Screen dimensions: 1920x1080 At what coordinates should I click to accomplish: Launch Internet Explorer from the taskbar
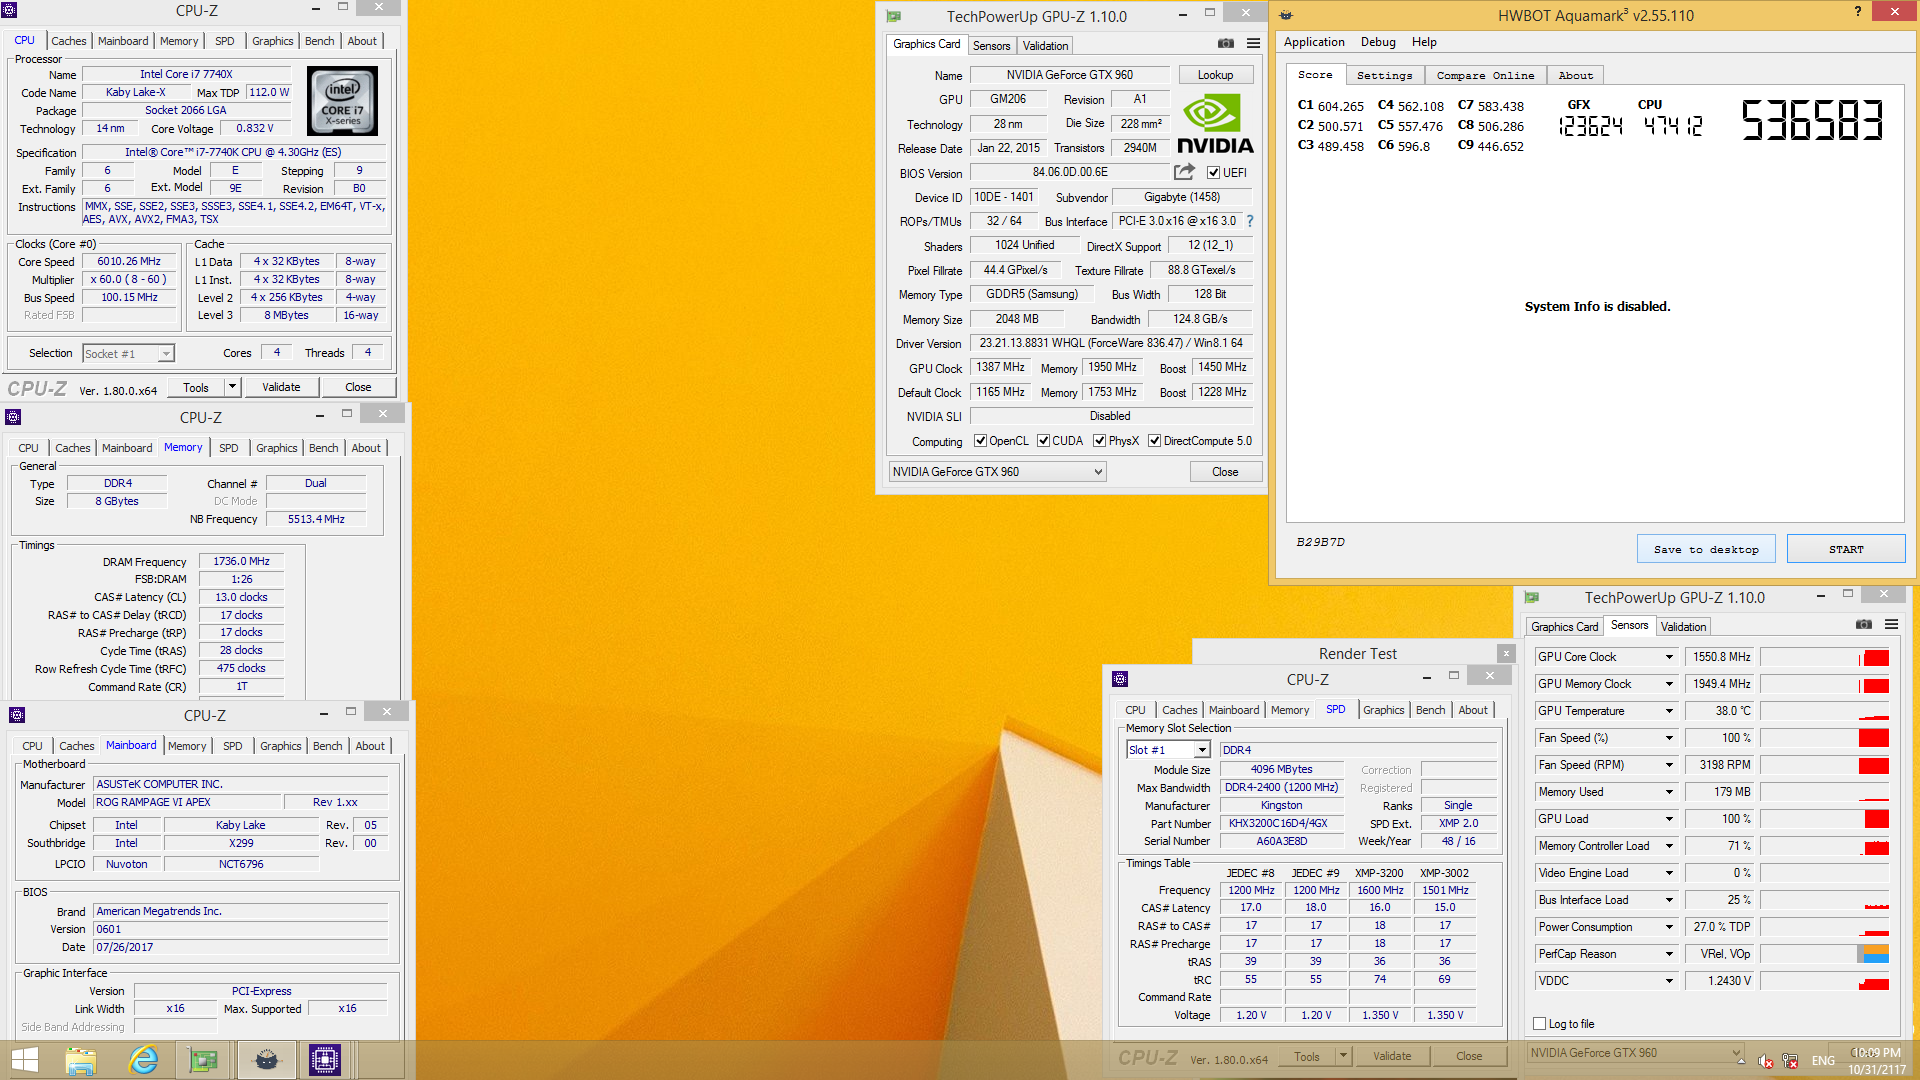pyautogui.click(x=144, y=1060)
